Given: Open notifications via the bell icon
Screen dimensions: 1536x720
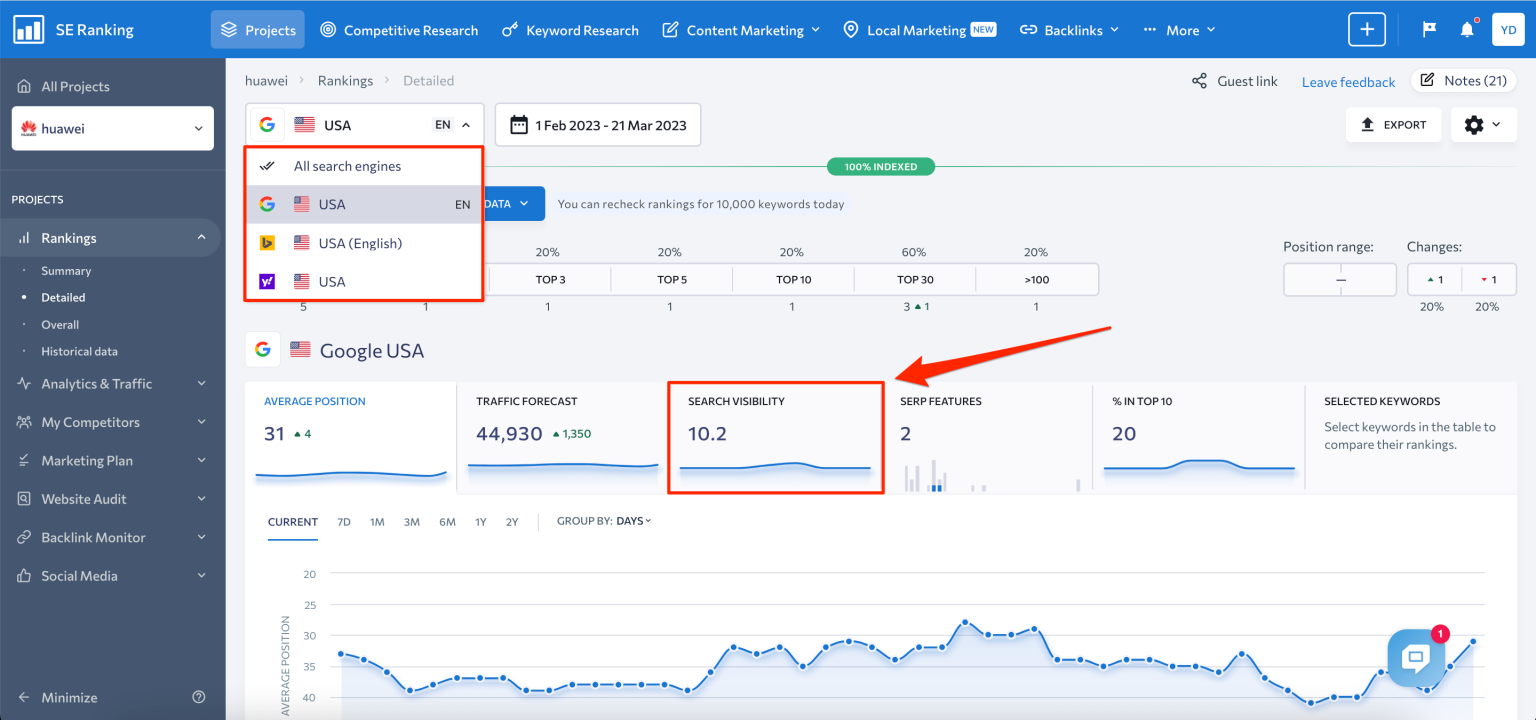Looking at the screenshot, I should pyautogui.click(x=1467, y=29).
